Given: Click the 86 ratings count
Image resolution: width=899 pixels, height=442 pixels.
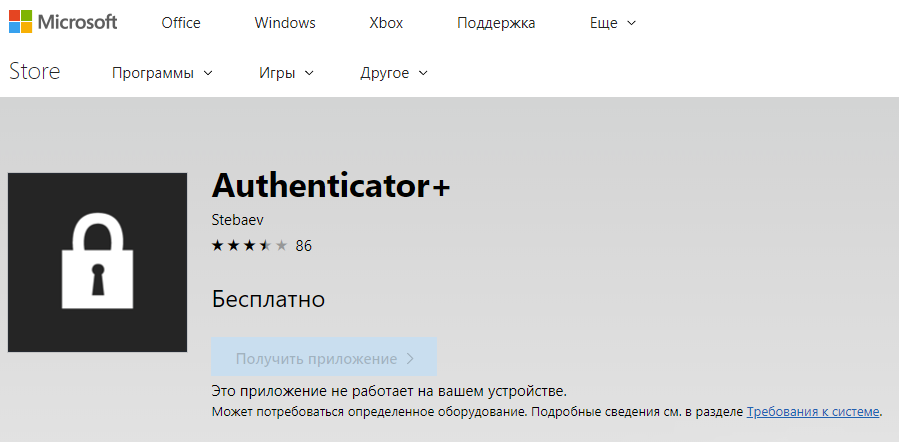Looking at the screenshot, I should (x=303, y=246).
